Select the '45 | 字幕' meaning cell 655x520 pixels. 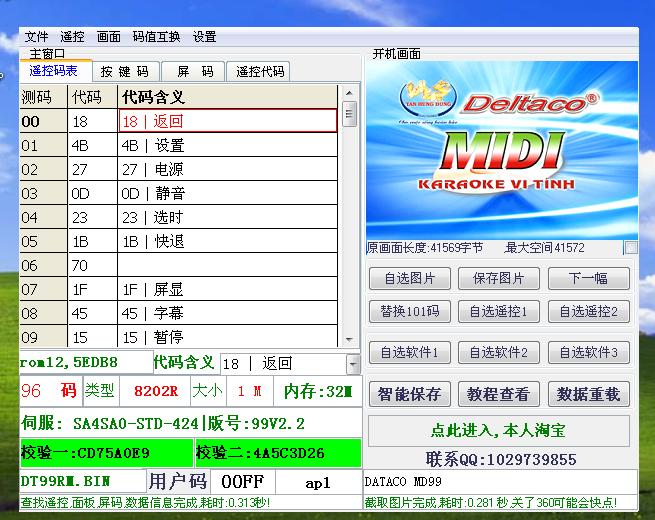tap(228, 313)
